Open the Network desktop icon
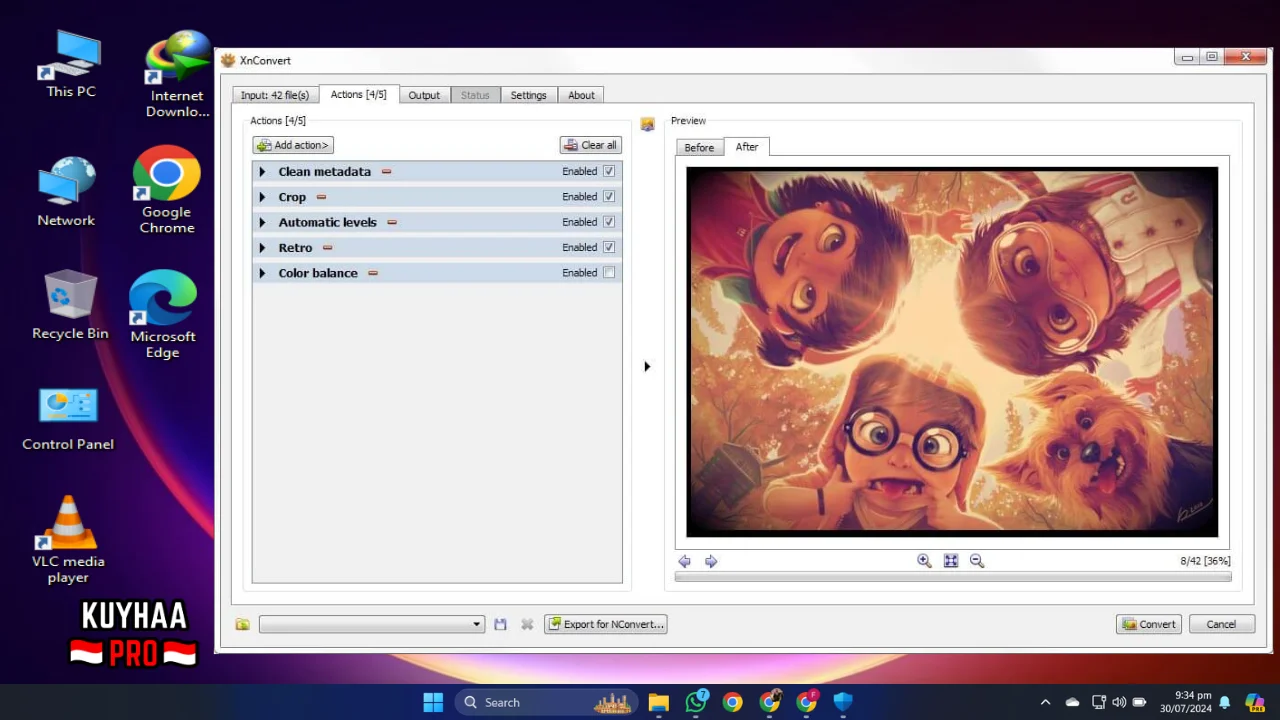The image size is (1280, 720). 66,191
